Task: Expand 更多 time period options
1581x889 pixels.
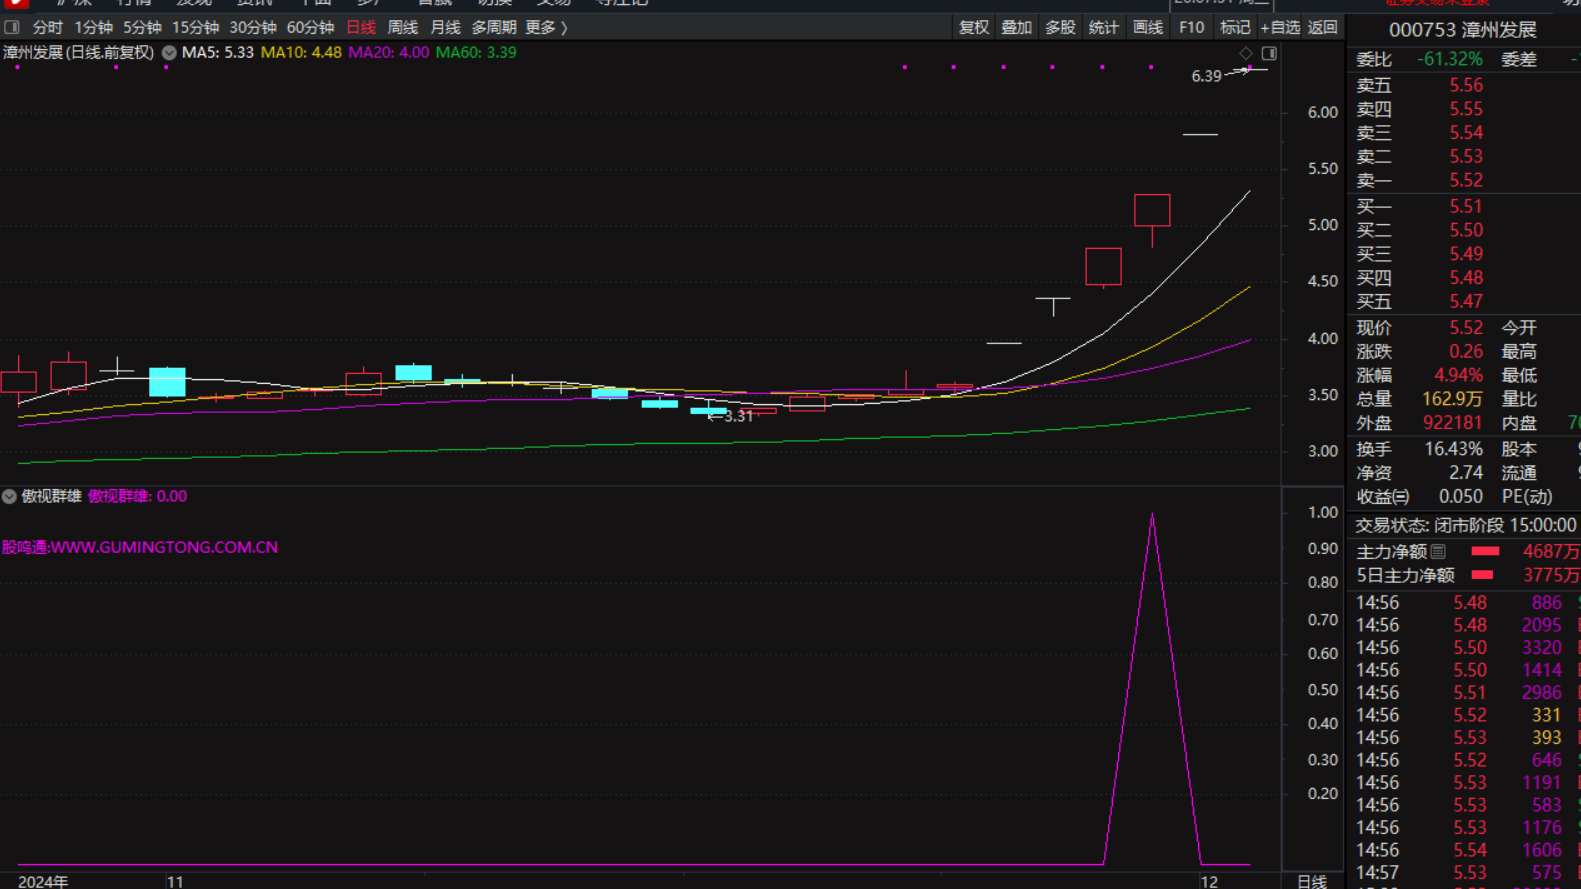Action: tap(546, 28)
